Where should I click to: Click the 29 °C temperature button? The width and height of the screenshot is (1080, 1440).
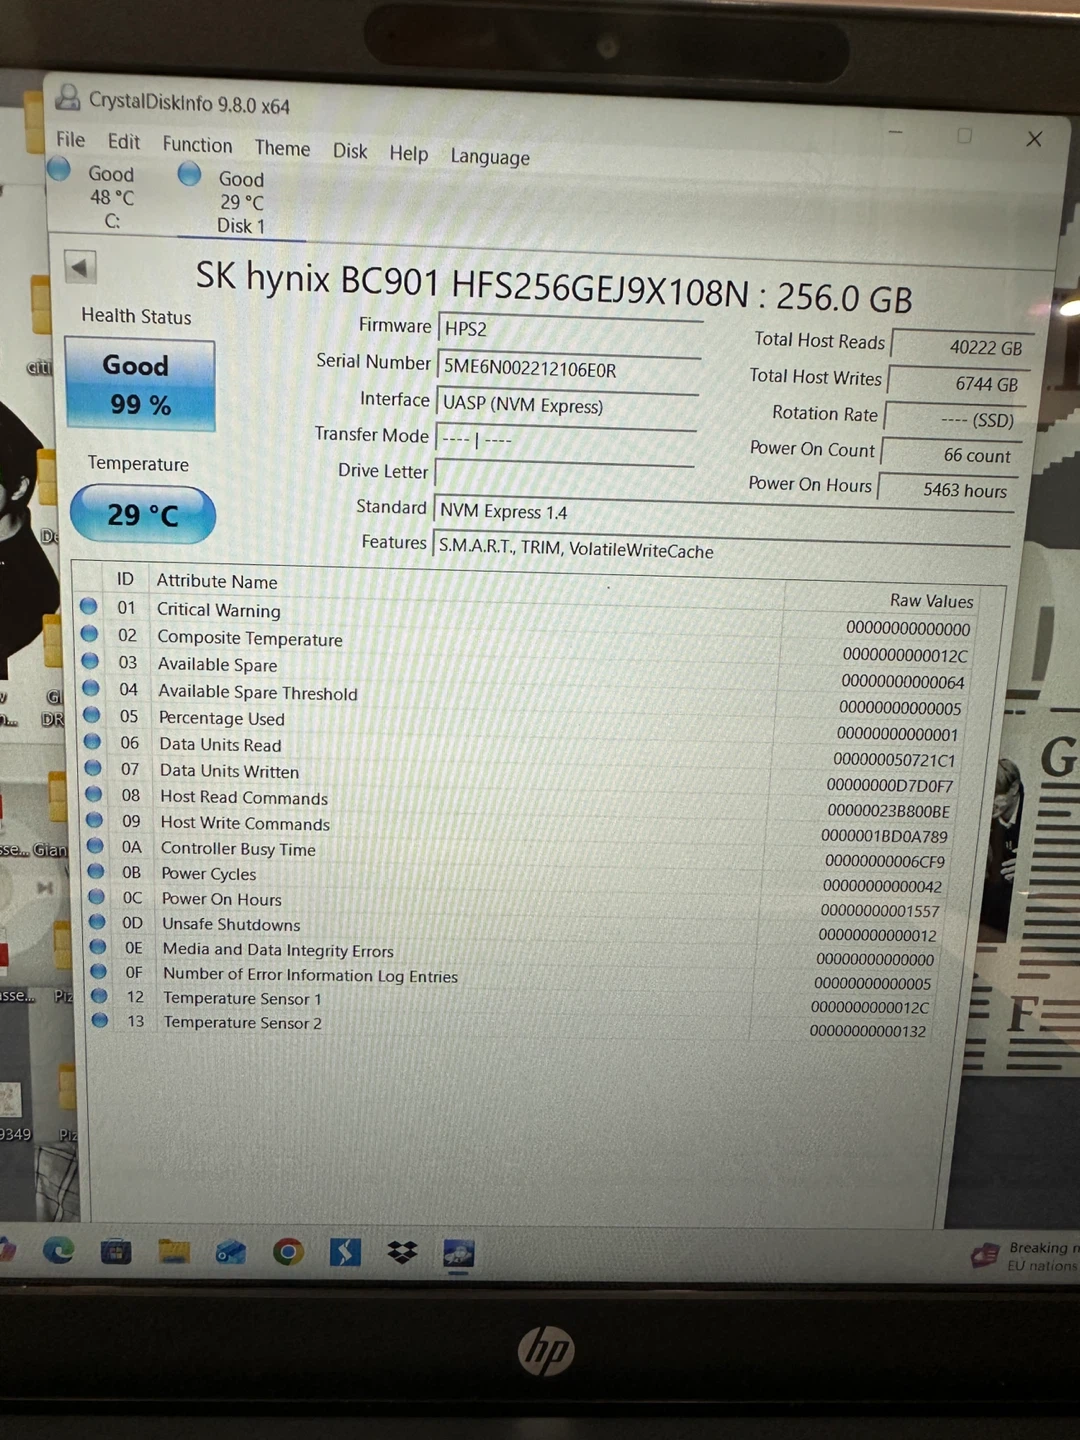[x=143, y=514]
